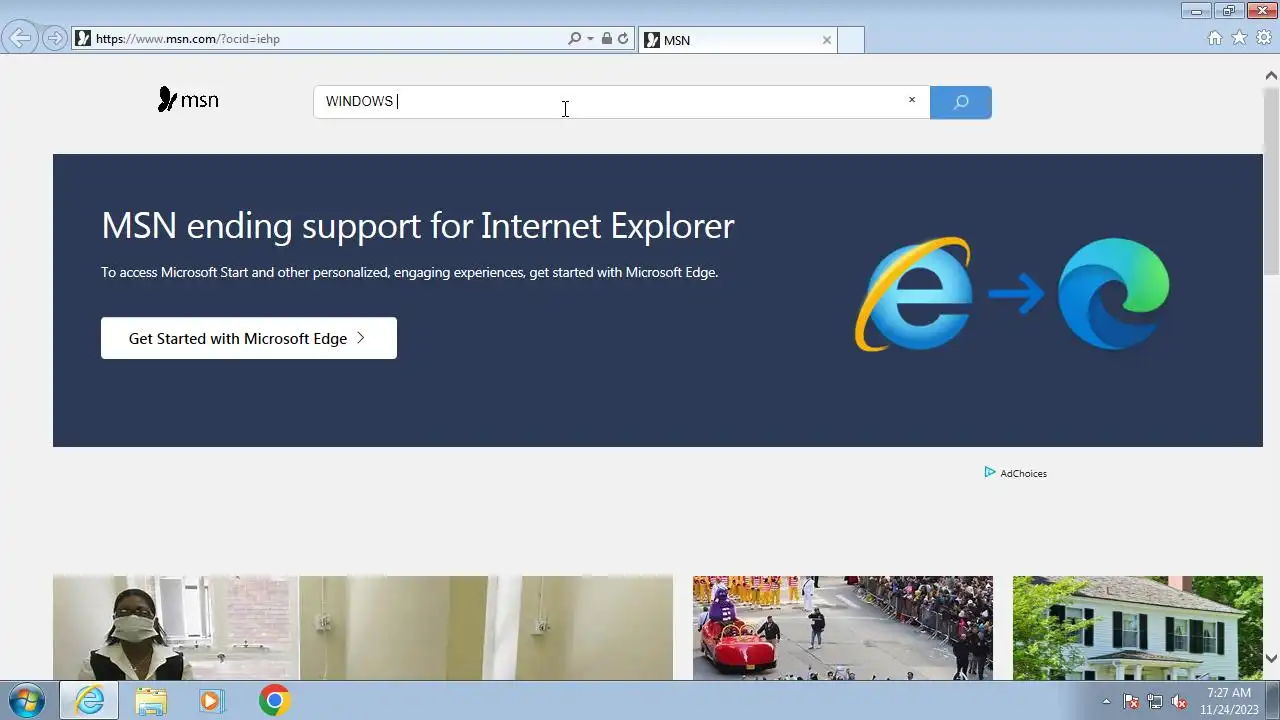Image resolution: width=1280 pixels, height=720 pixels.
Task: Open the IE Tools gear menu
Action: pyautogui.click(x=1264, y=38)
